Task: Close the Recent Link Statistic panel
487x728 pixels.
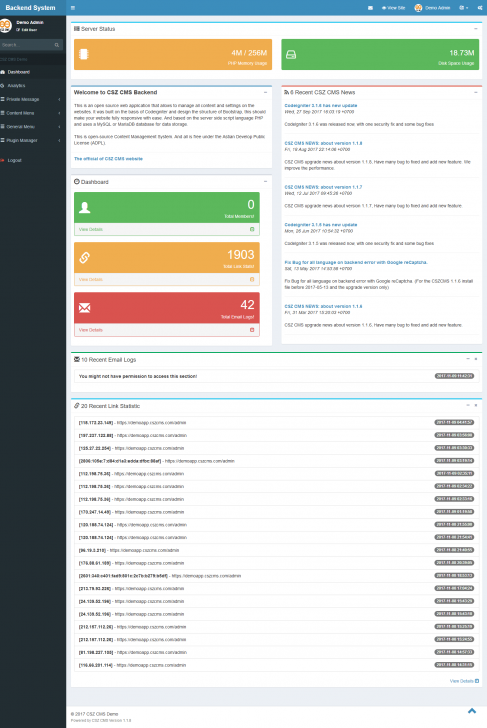Action: (476, 405)
